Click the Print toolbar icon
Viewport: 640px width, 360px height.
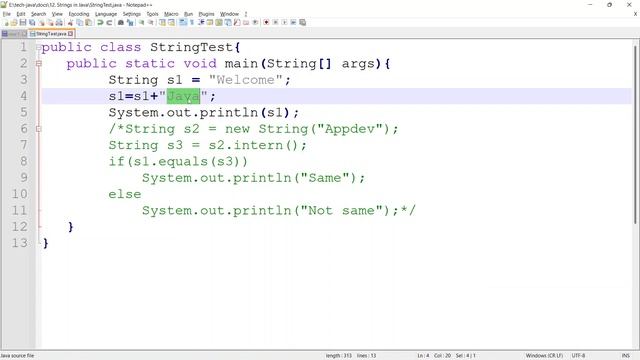coord(59,22)
